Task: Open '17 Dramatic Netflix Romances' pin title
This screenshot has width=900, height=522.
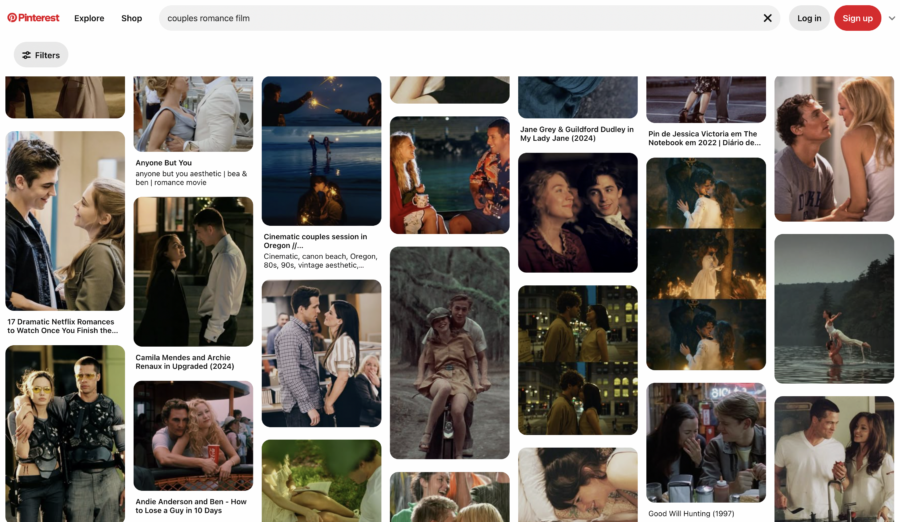Action: 62,326
